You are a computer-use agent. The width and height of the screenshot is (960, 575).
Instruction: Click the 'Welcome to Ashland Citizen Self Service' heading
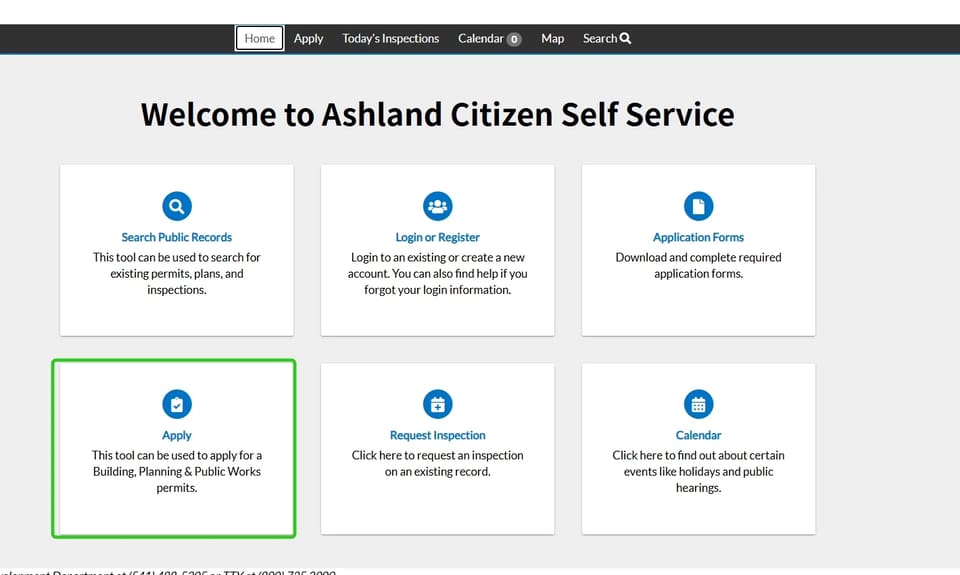(x=438, y=115)
